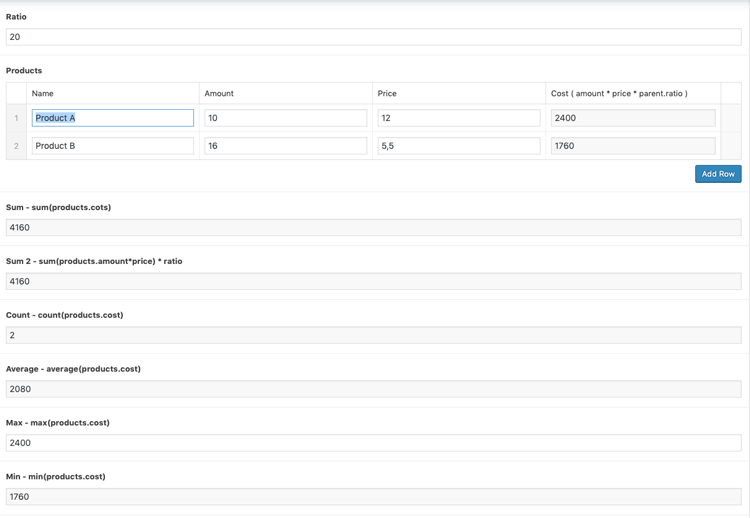The image size is (750, 518).
Task: Select the Product A name field
Action: [x=113, y=118]
